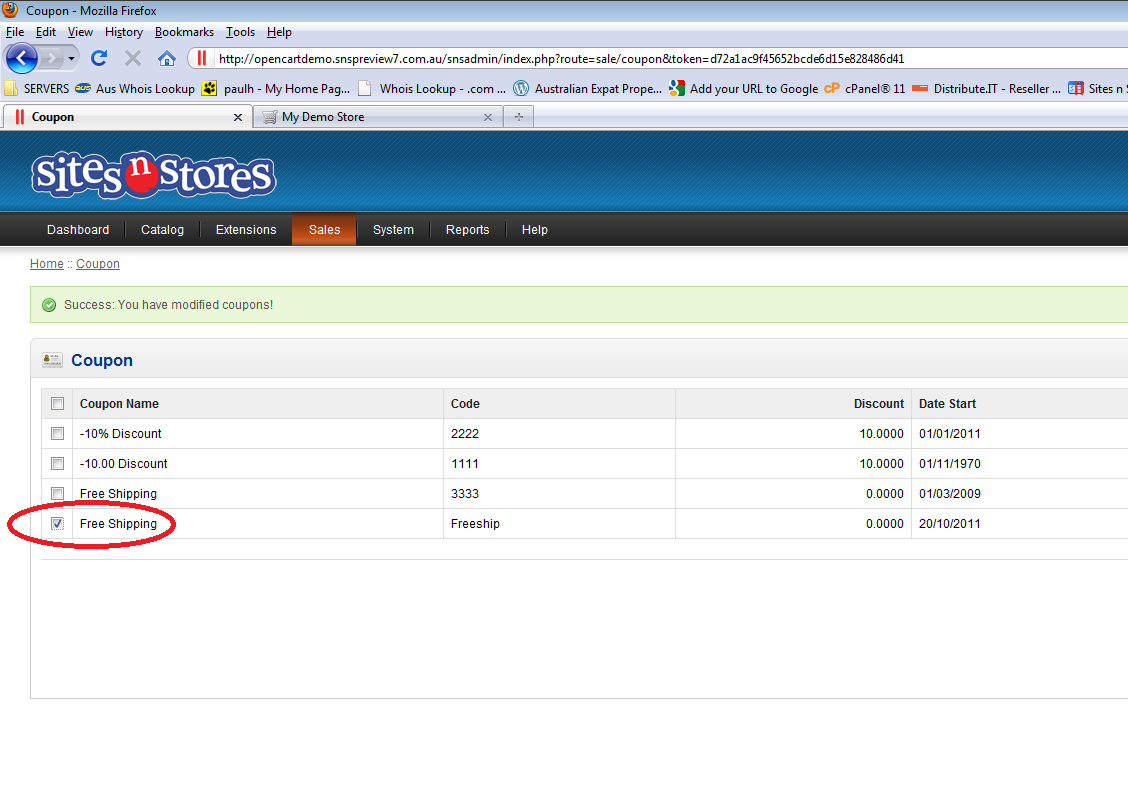Click the Sites n Stores logo
Screen dimensions: 1128x799
click(153, 175)
